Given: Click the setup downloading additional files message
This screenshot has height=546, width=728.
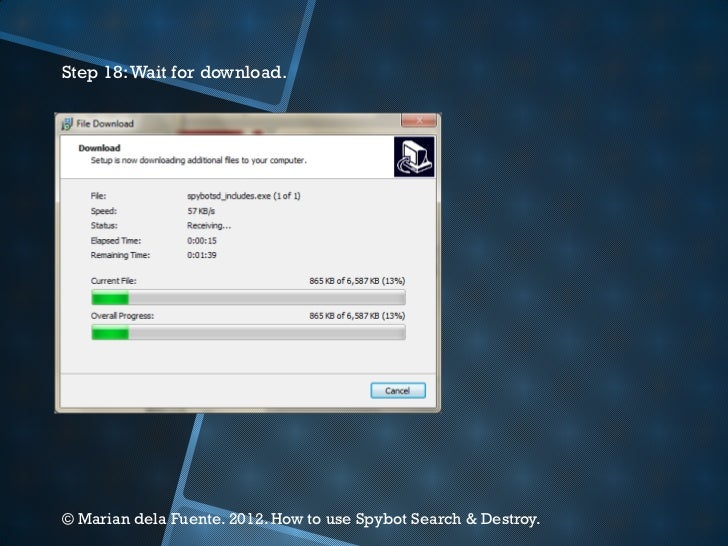Looking at the screenshot, I should tap(199, 160).
